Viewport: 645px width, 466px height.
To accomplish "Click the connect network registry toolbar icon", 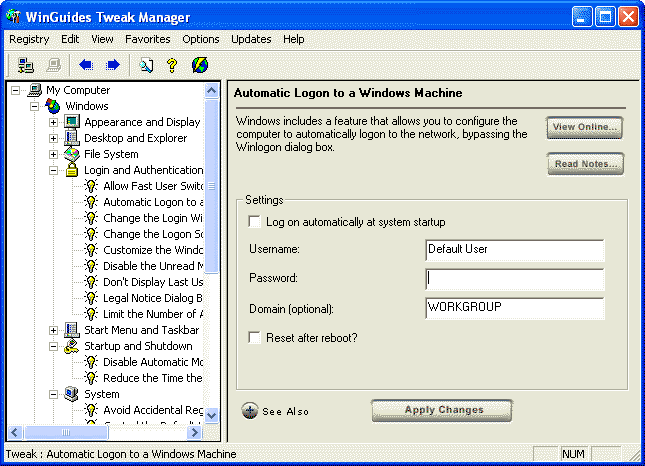I will (26, 65).
